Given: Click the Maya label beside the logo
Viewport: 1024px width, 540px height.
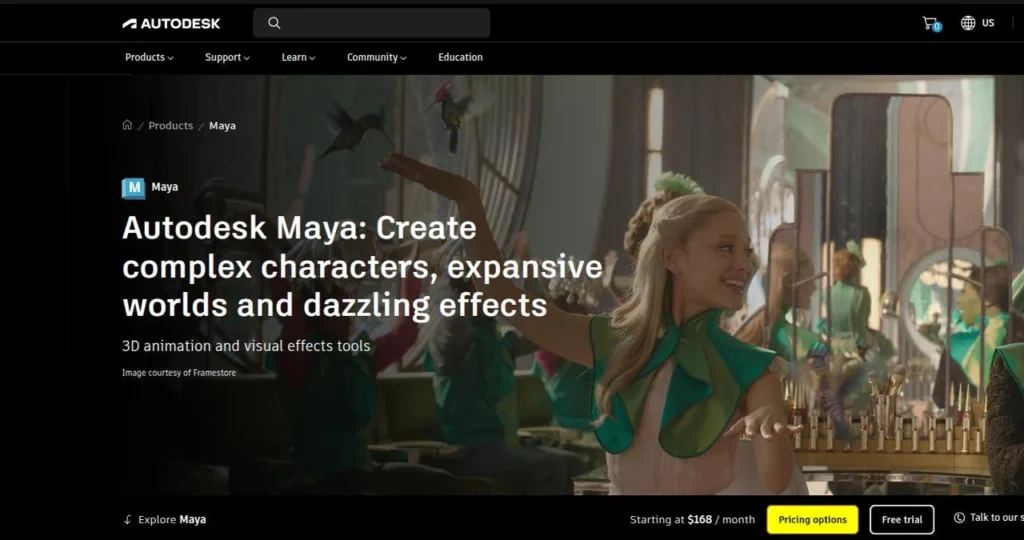Looking at the screenshot, I should pos(165,187).
